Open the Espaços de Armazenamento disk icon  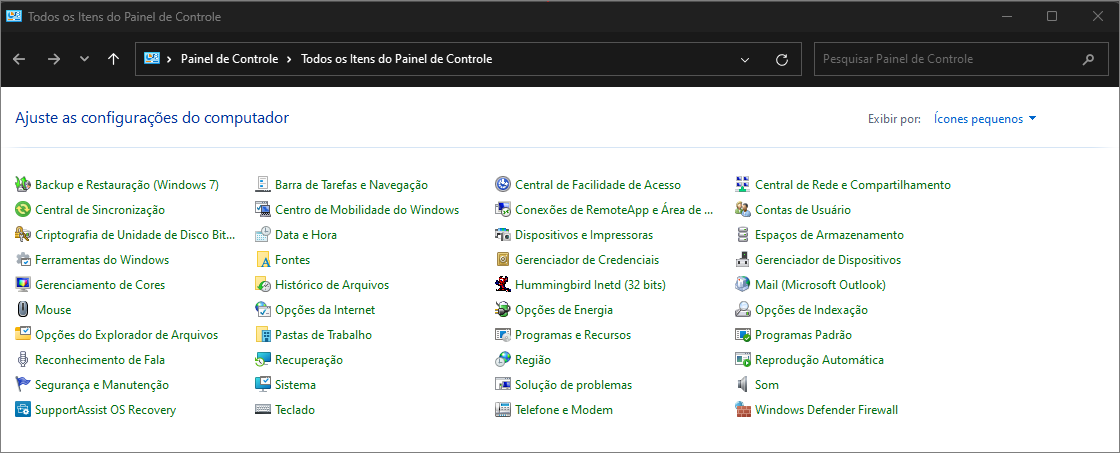pyautogui.click(x=743, y=235)
